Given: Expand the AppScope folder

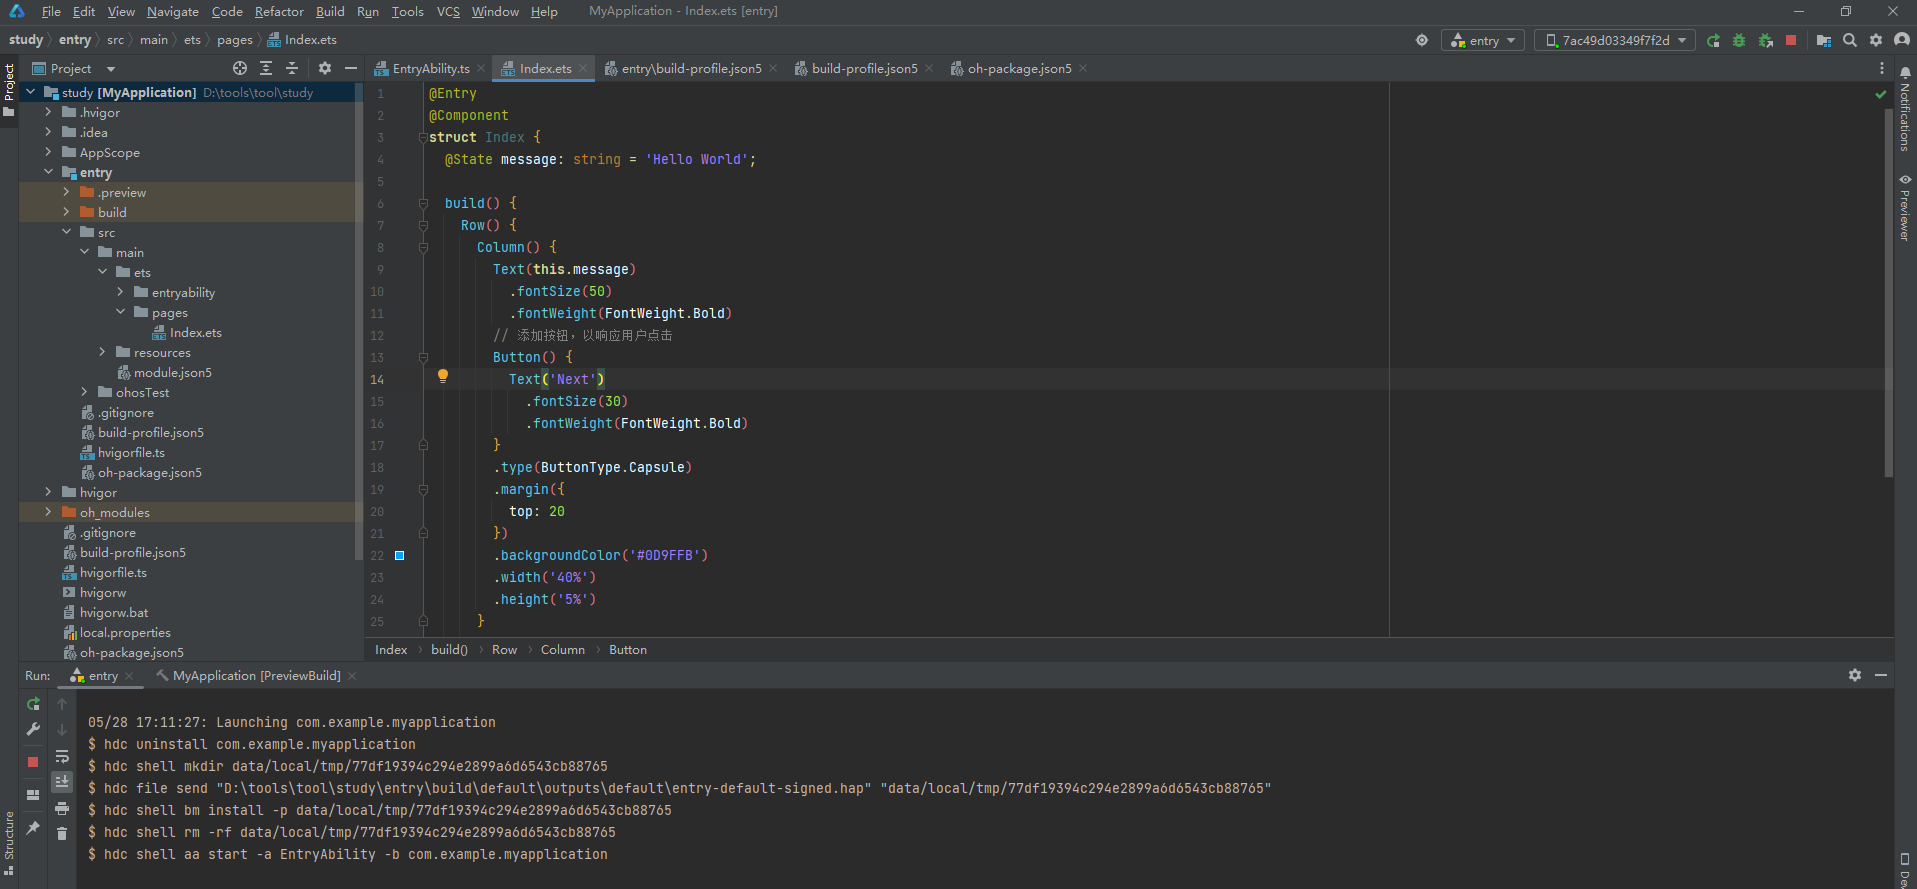Looking at the screenshot, I should pyautogui.click(x=48, y=152).
